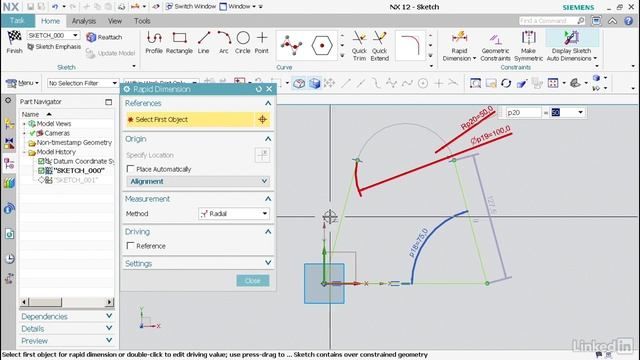This screenshot has height=360, width=640.
Task: Select Non-timestamp Geometry folder
Action: click(x=69, y=142)
